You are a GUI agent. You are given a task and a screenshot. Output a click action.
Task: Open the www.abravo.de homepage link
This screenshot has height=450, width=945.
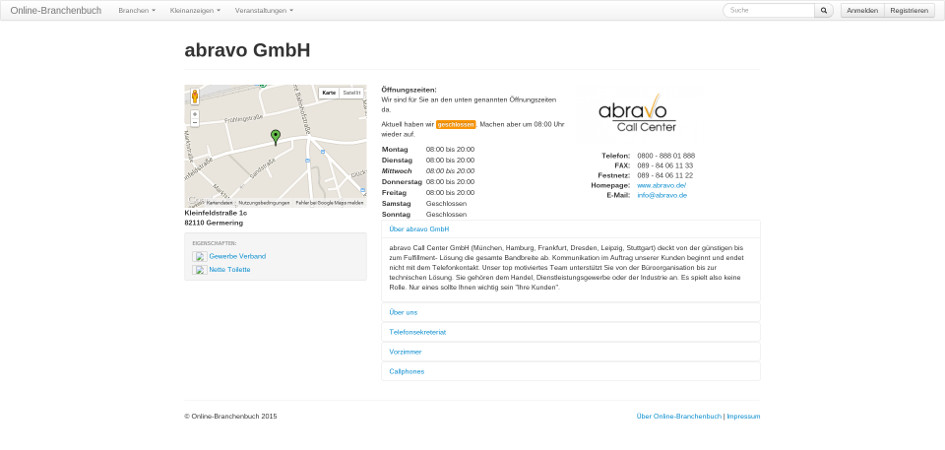click(662, 186)
